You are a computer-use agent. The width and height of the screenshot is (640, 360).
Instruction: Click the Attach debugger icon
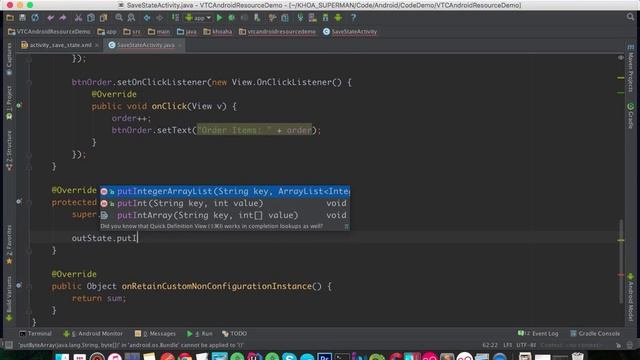coord(257,18)
